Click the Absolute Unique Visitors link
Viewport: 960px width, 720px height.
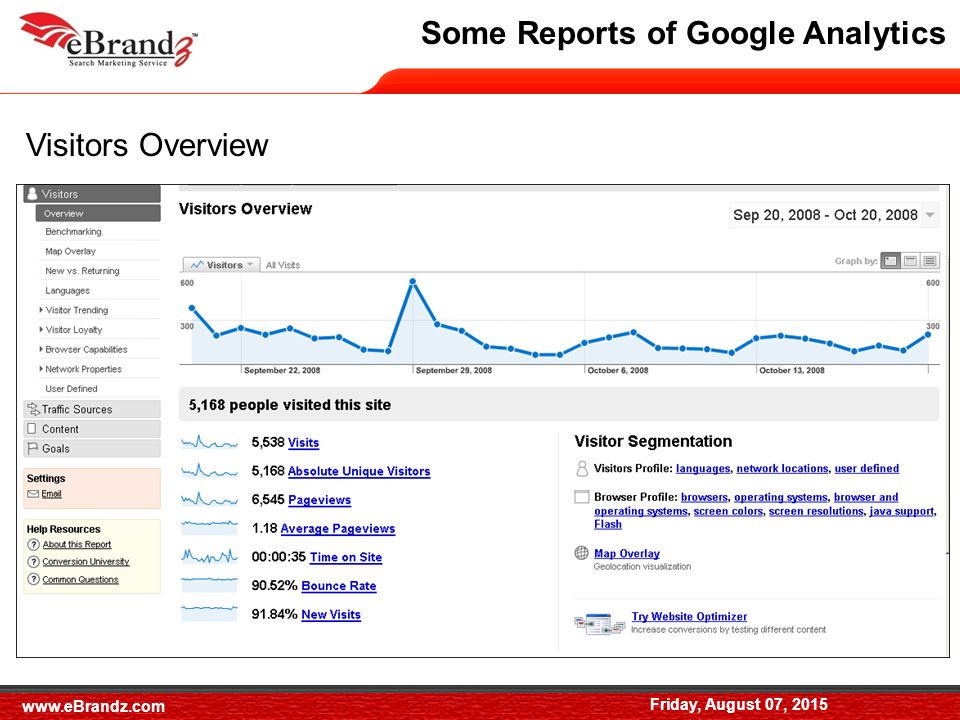pos(359,471)
